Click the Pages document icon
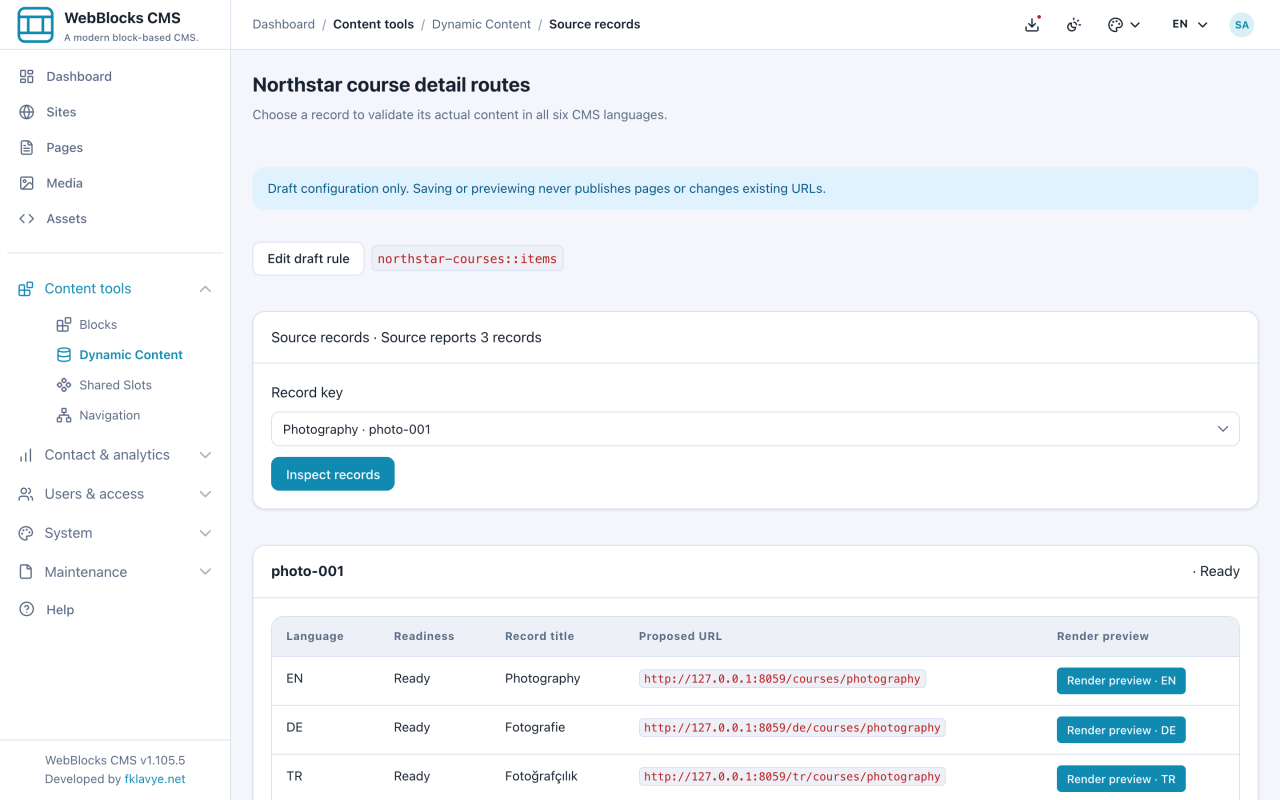This screenshot has width=1280, height=800. (27, 147)
